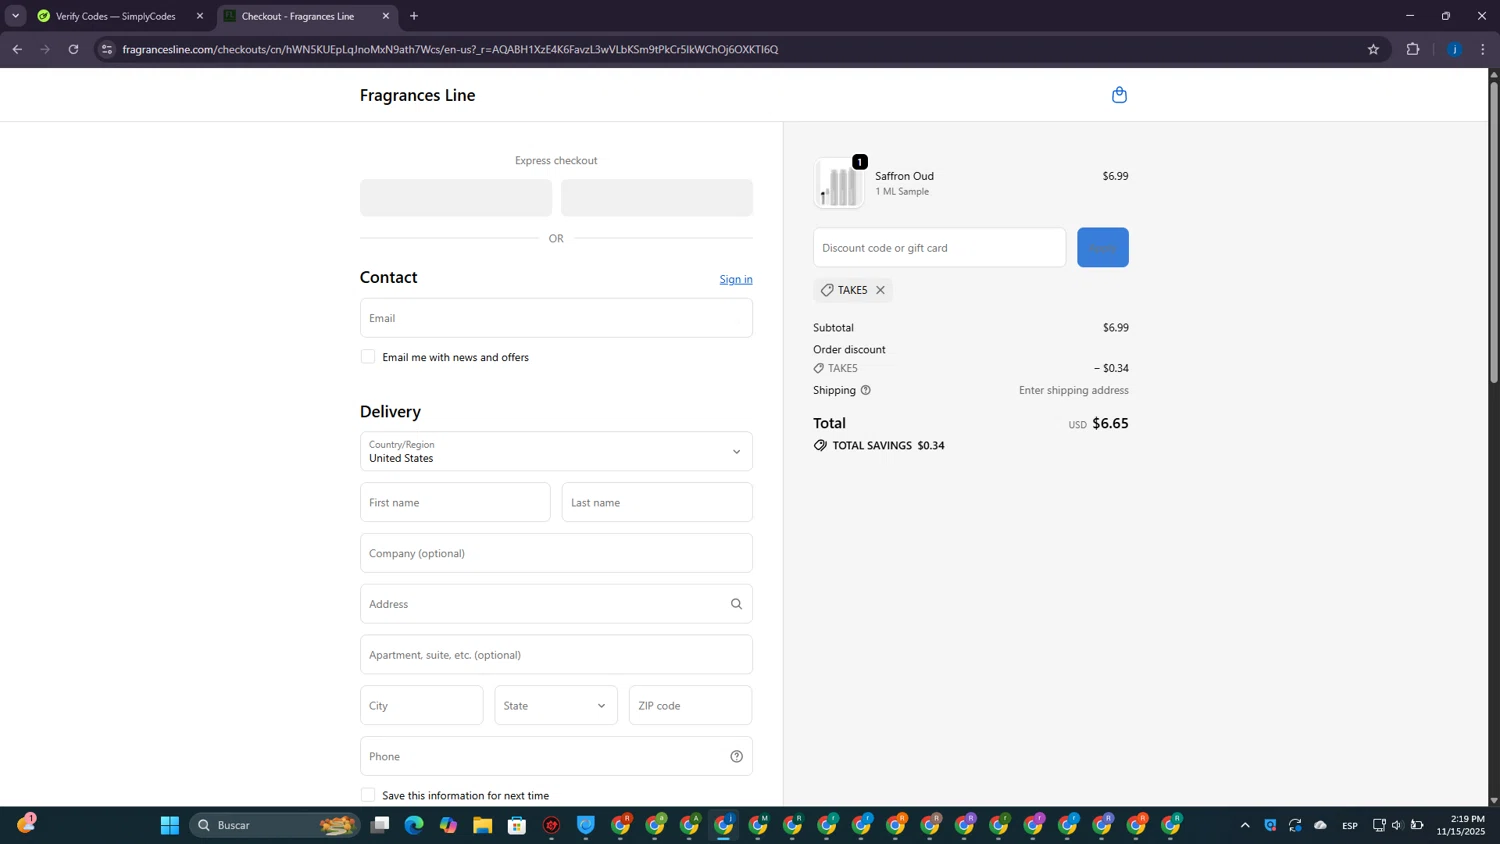Click the shipping info question mark icon
Viewport: 1500px width, 844px height.
(866, 390)
